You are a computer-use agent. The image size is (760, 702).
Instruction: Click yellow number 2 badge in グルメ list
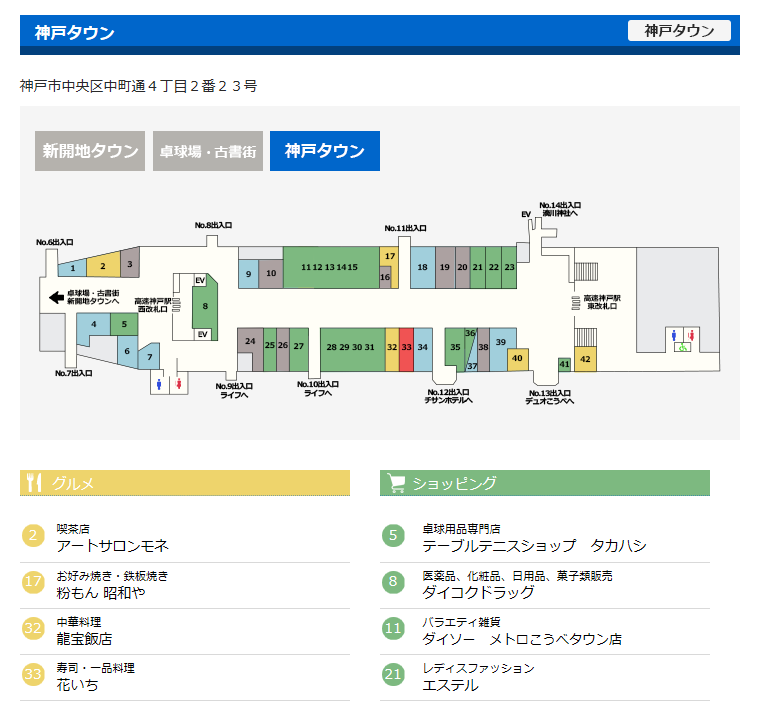pos(33,535)
